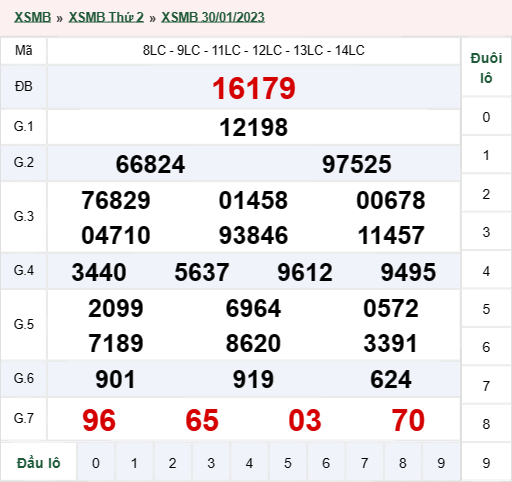Select digit 4 in Đầu lô row

pyautogui.click(x=249, y=463)
